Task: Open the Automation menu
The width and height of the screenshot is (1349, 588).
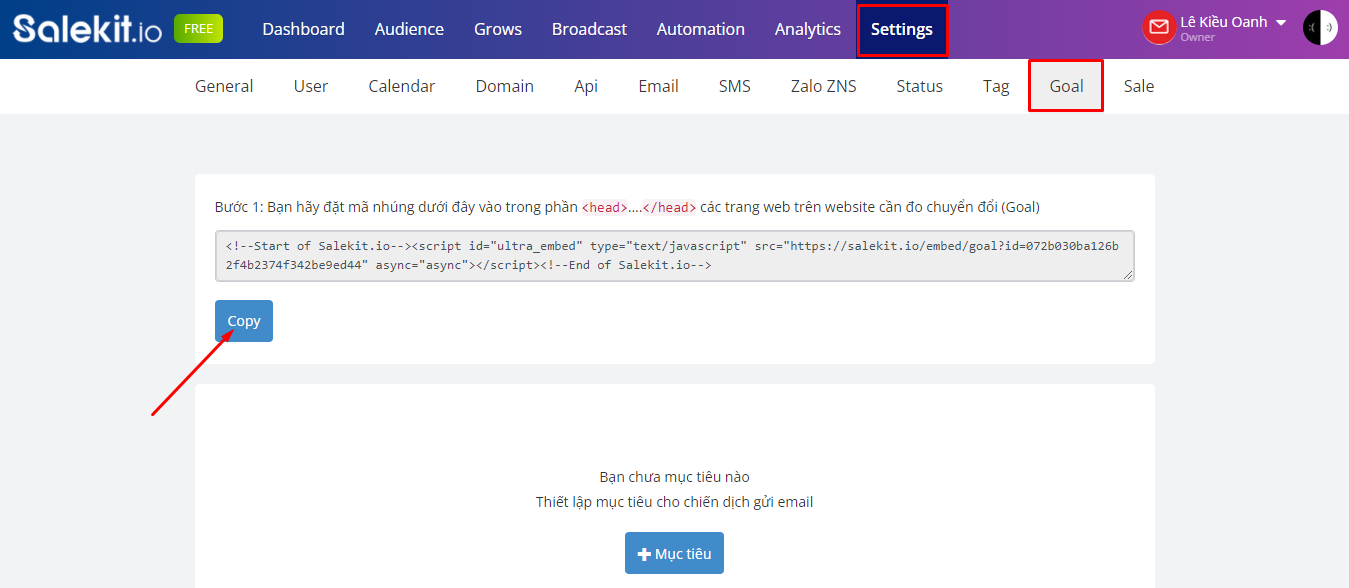Action: [x=701, y=29]
